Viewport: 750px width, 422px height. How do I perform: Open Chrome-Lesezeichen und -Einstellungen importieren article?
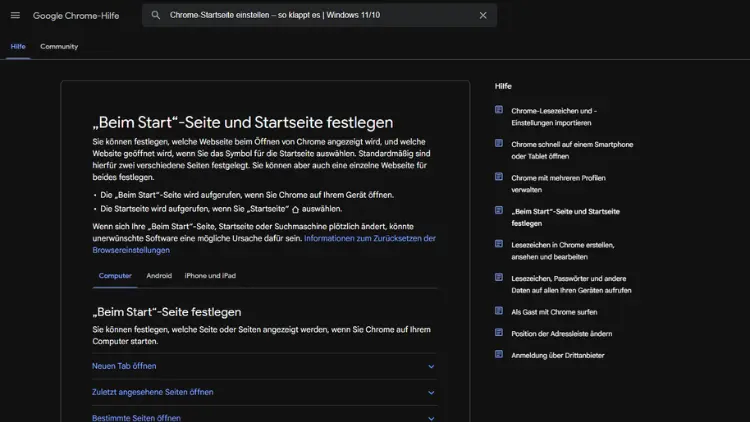[x=554, y=117]
